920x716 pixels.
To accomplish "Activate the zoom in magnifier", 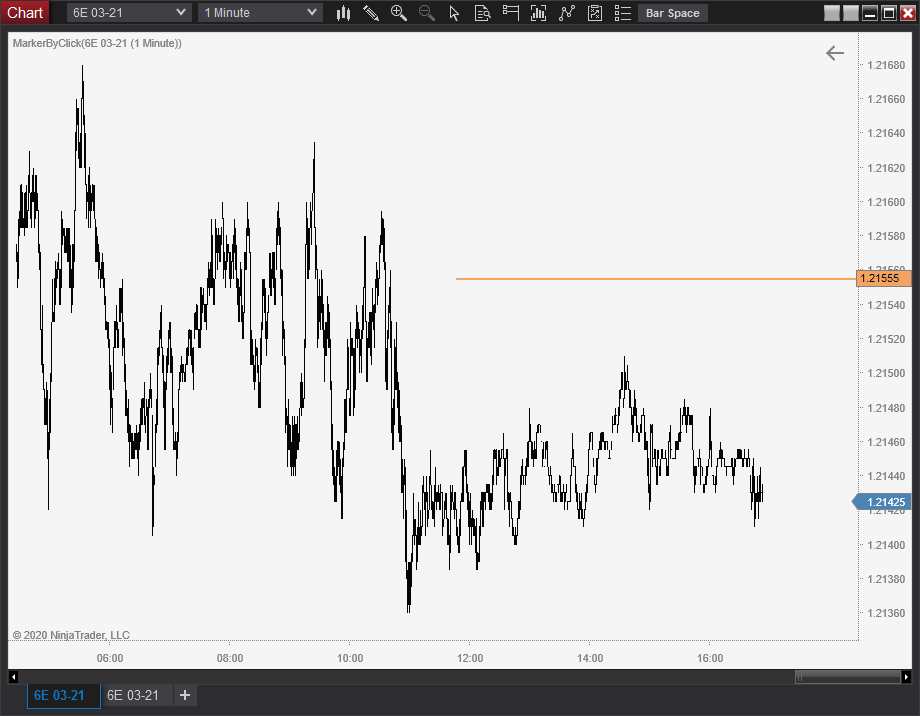I will tap(399, 13).
